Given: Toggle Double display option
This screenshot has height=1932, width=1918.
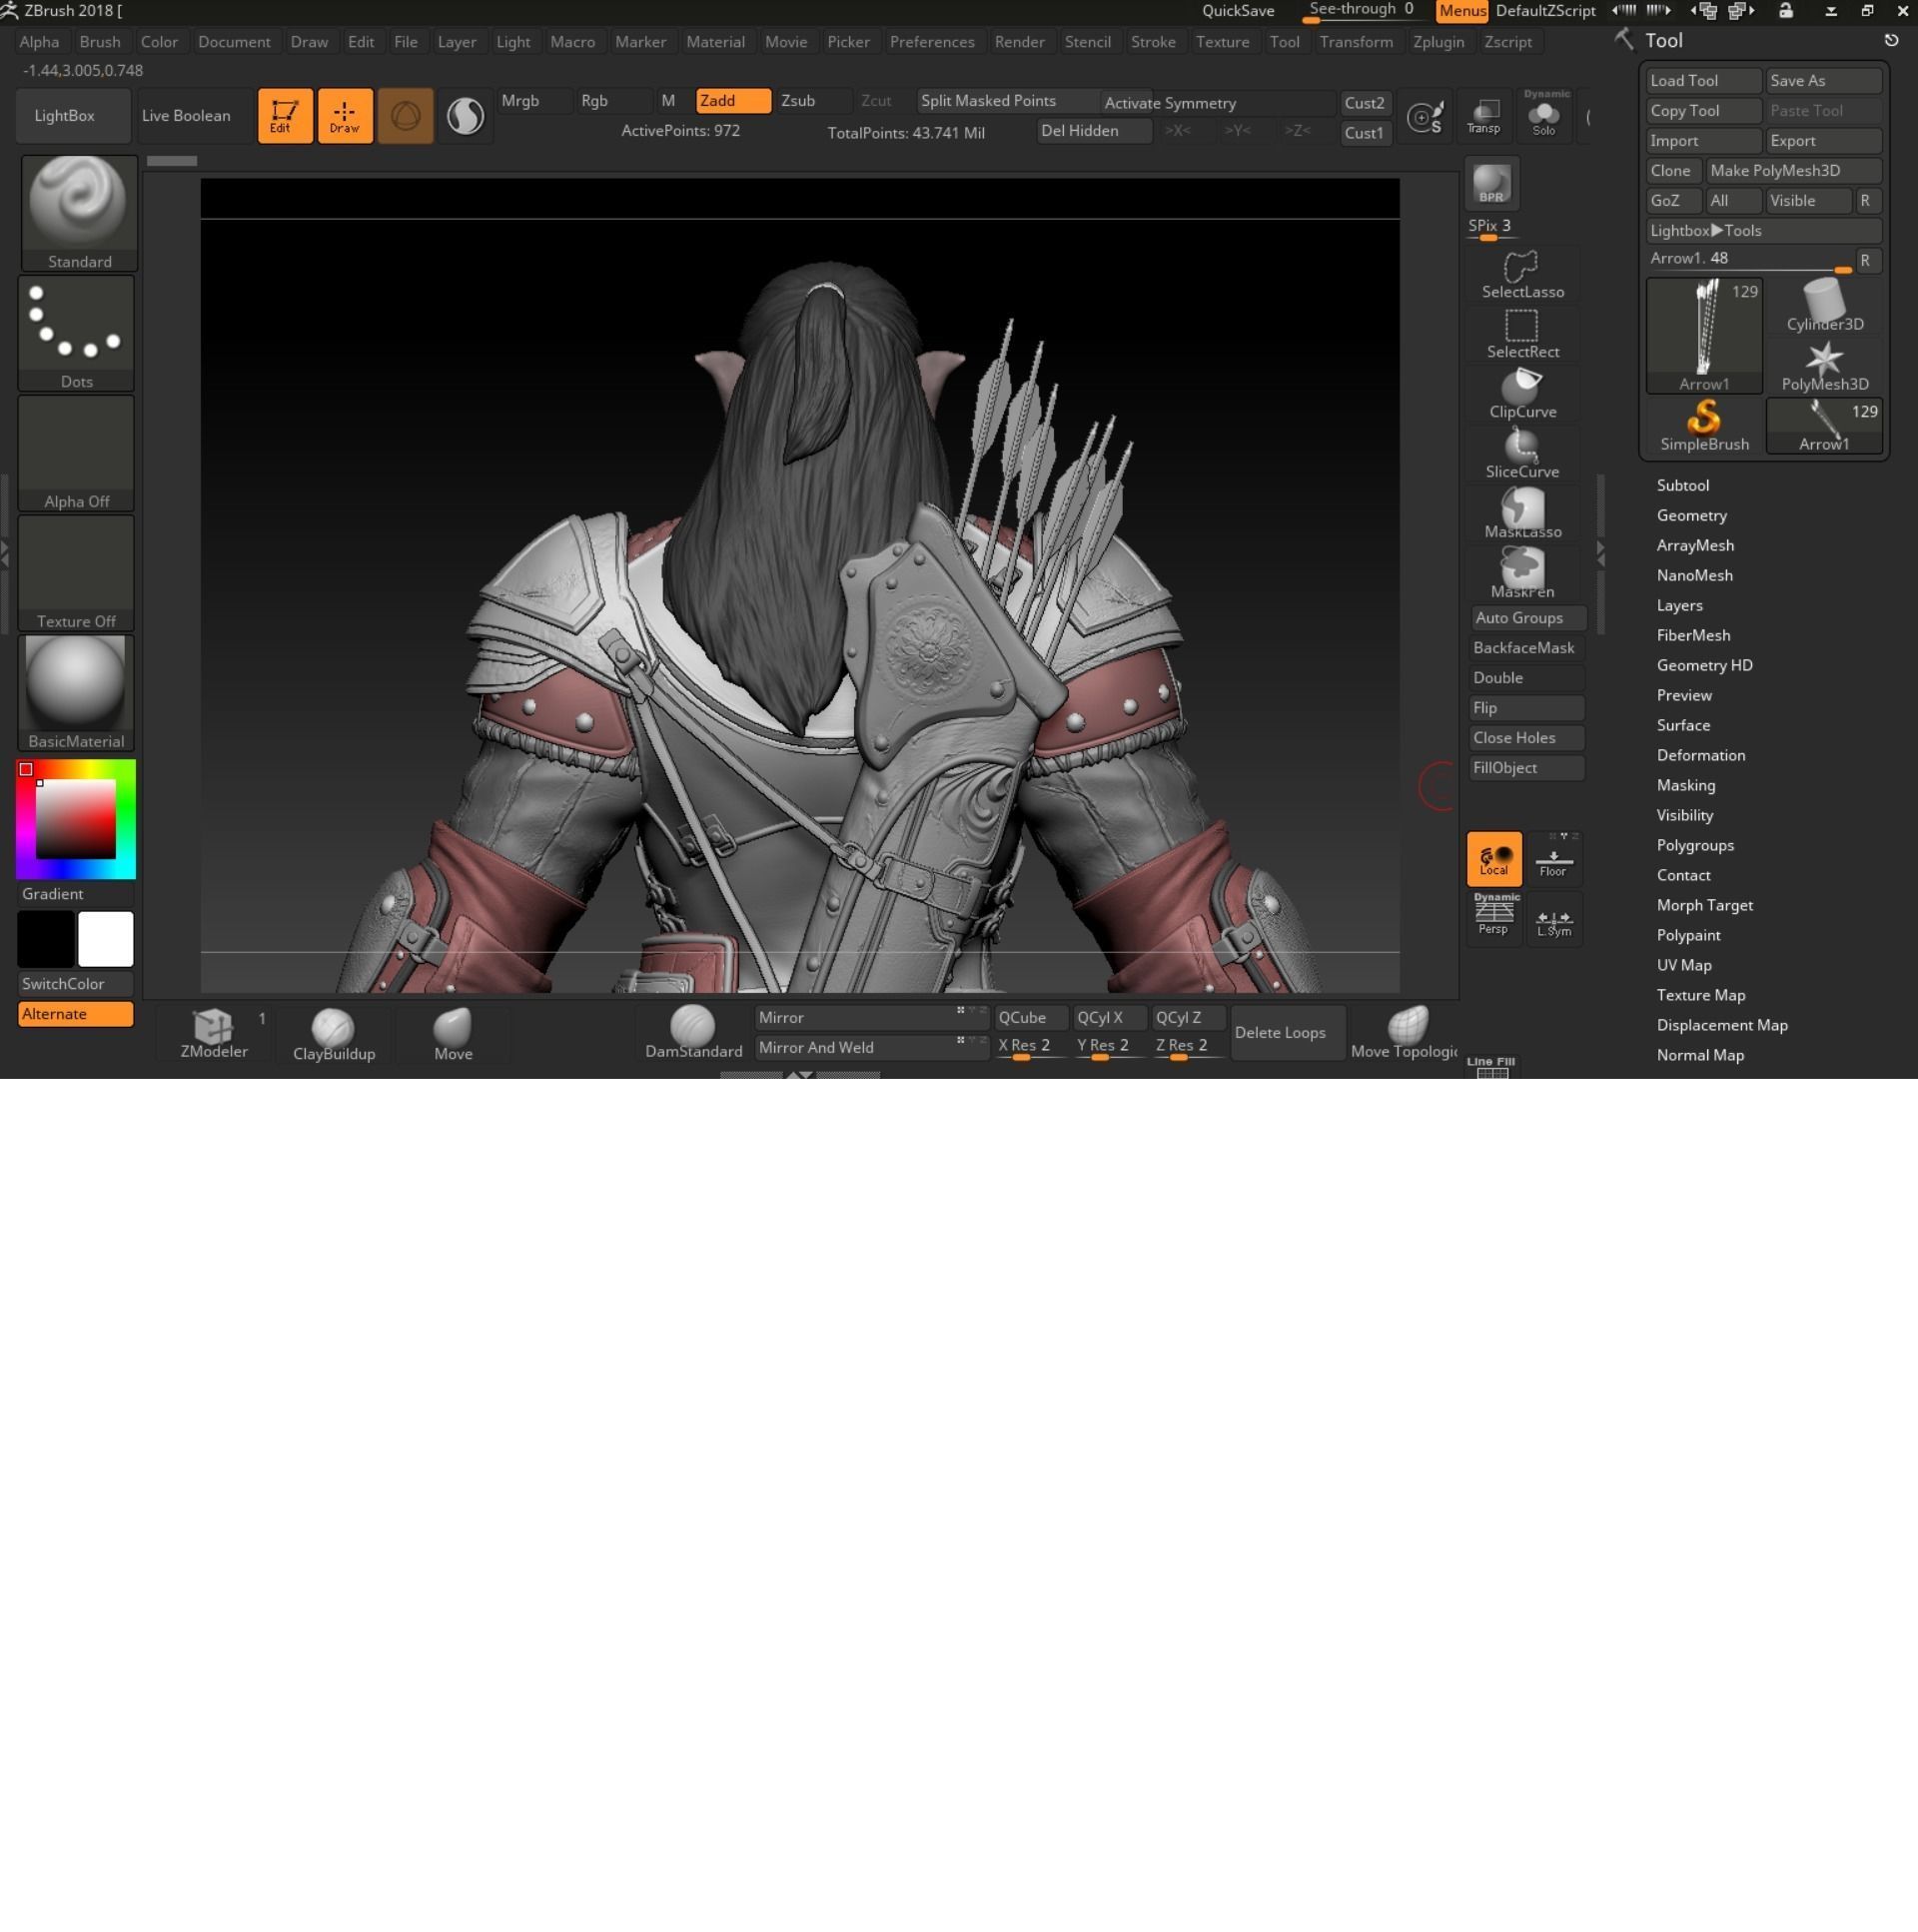Looking at the screenshot, I should pyautogui.click(x=1526, y=678).
